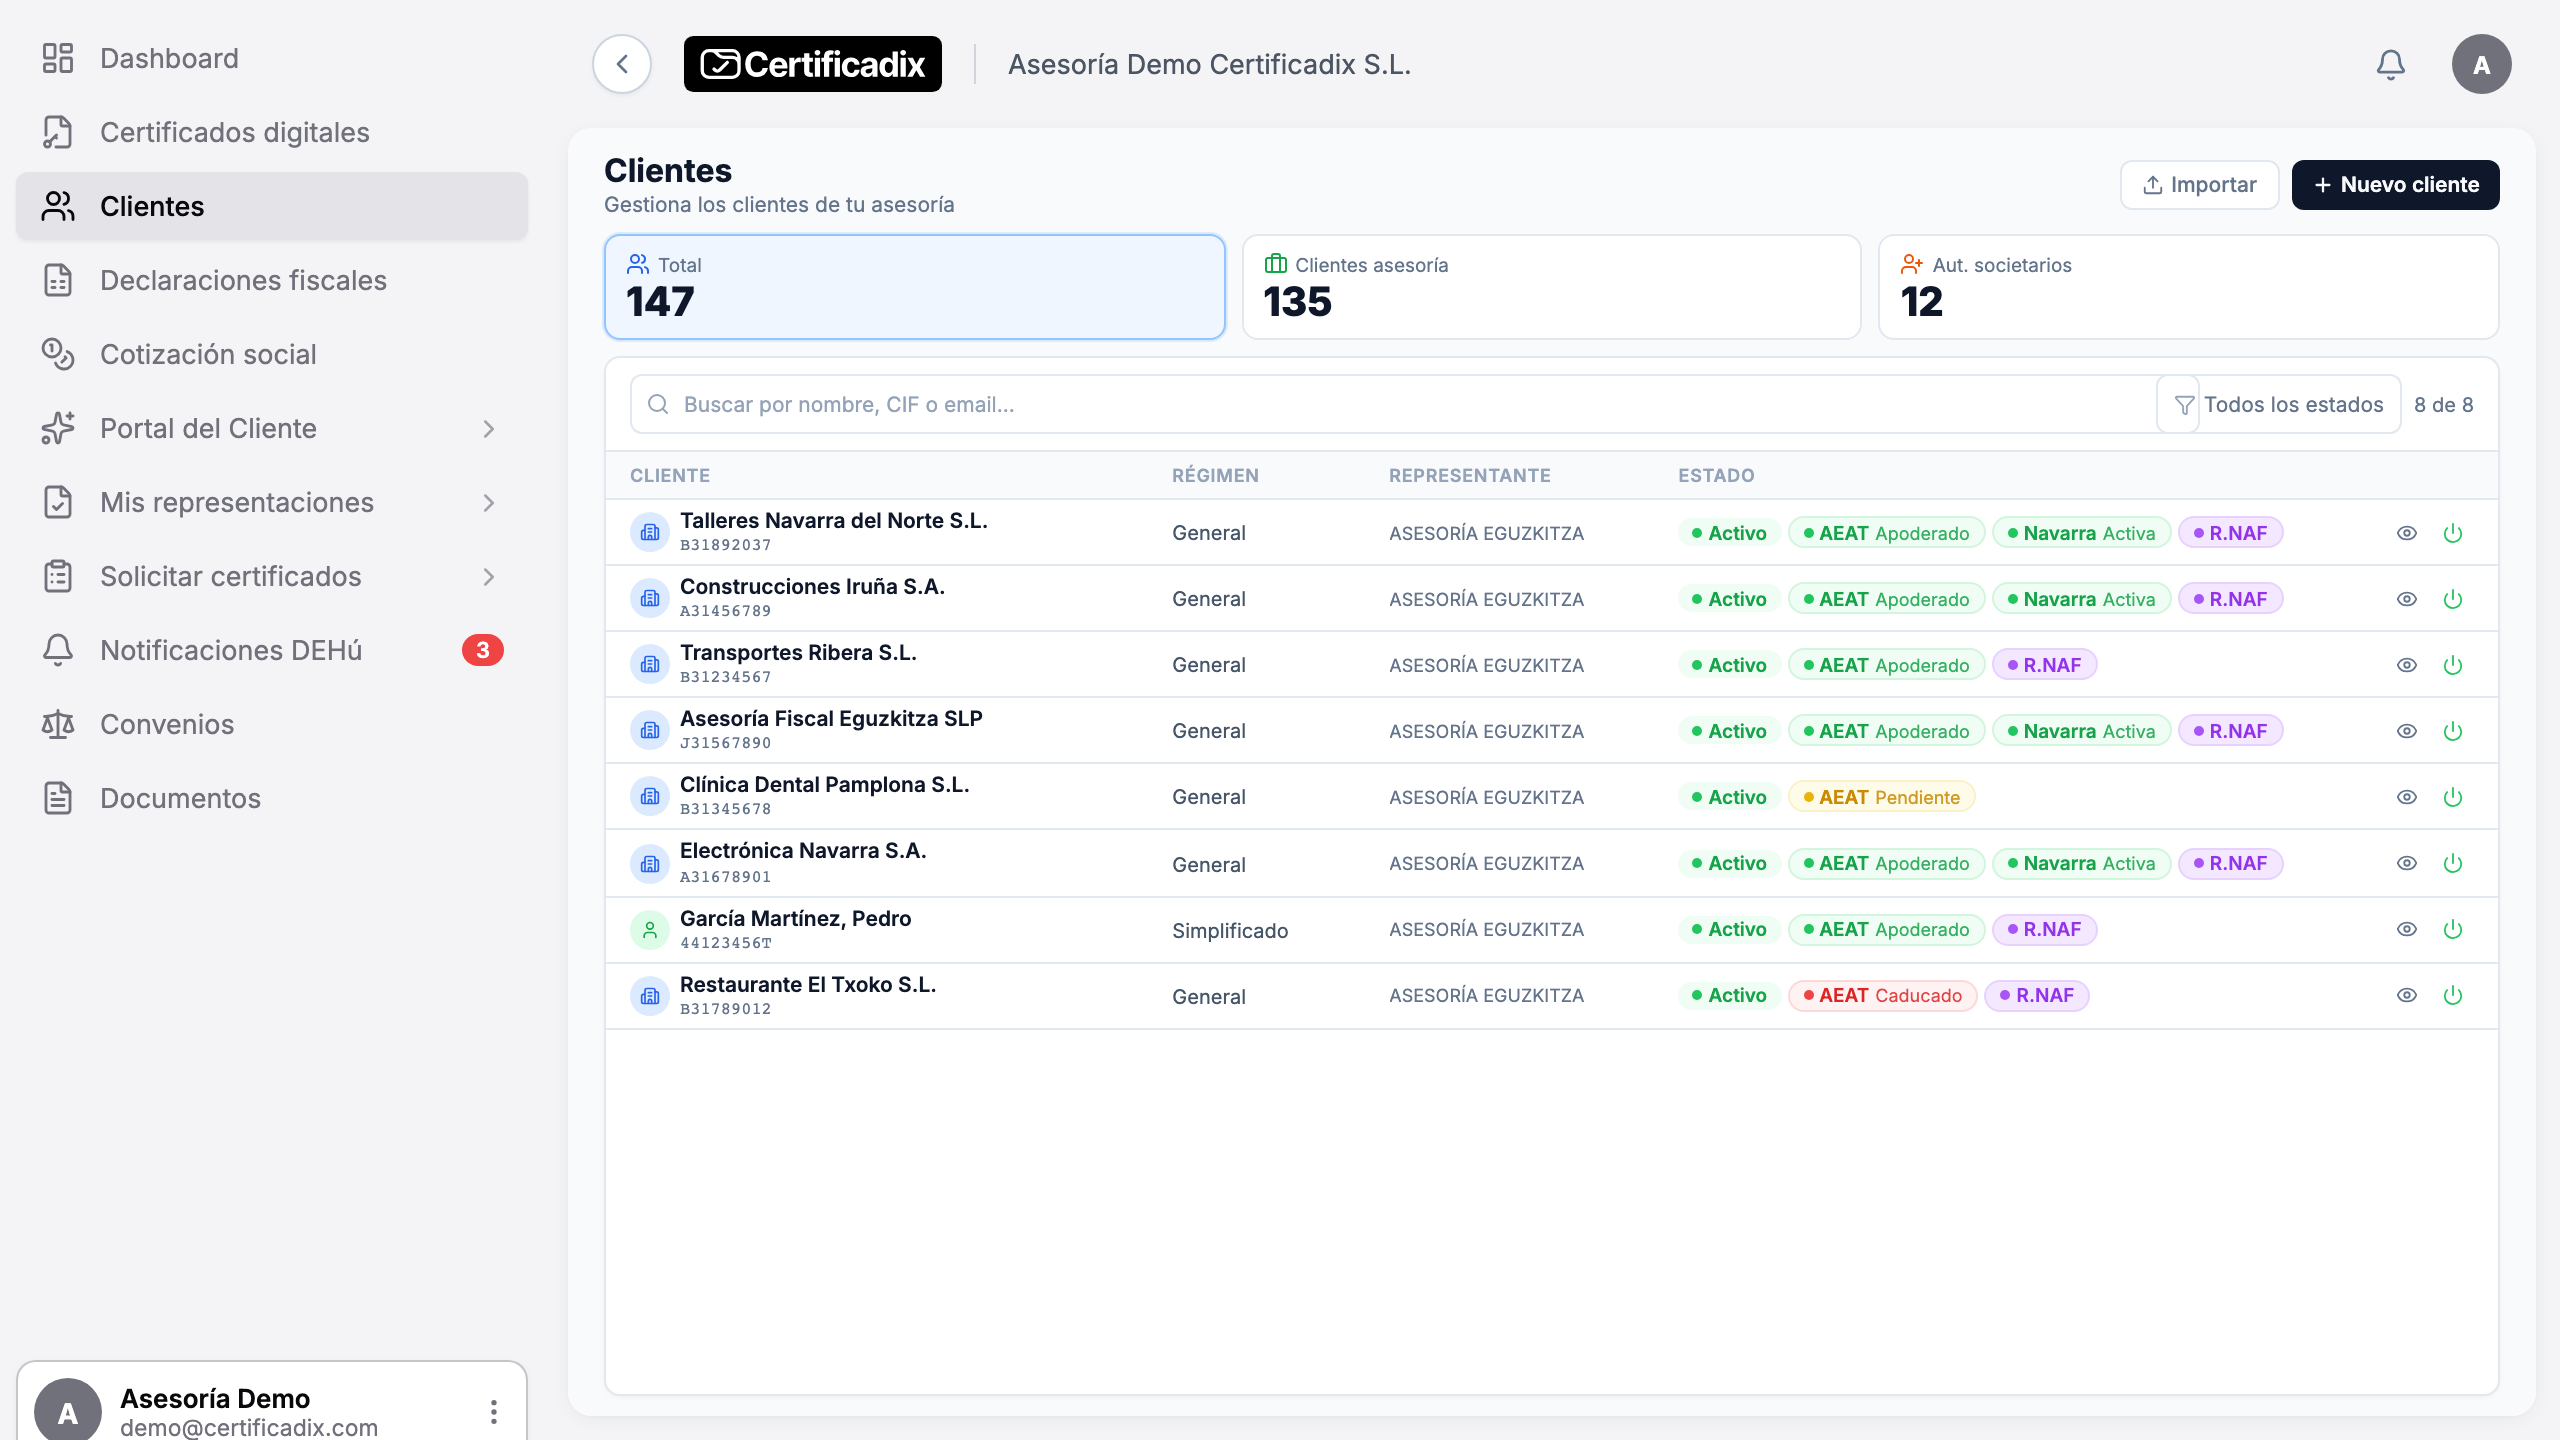Screen dimensions: 2560x1440
Task: Click power icon for Restaurante El Txoko
Action: click(x=2453, y=995)
